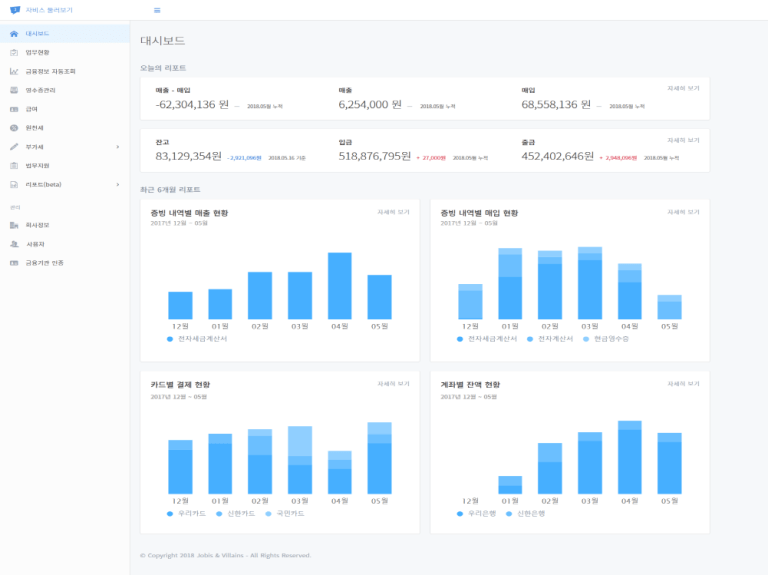
Task: Click the 원천세 sidebar icon
Action: click(x=14, y=128)
